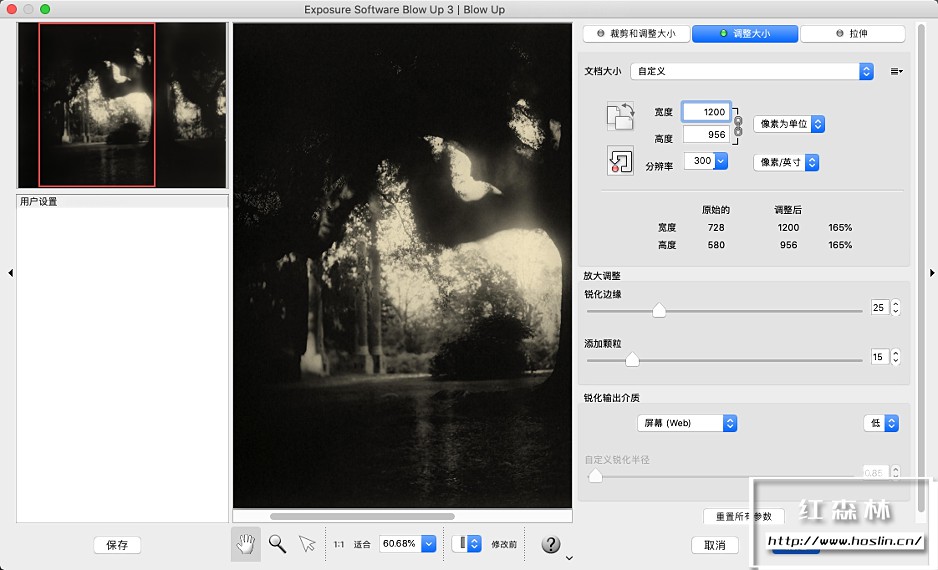Collapse the left panel with arrow
Image resolution: width=938 pixels, height=570 pixels.
[10, 272]
